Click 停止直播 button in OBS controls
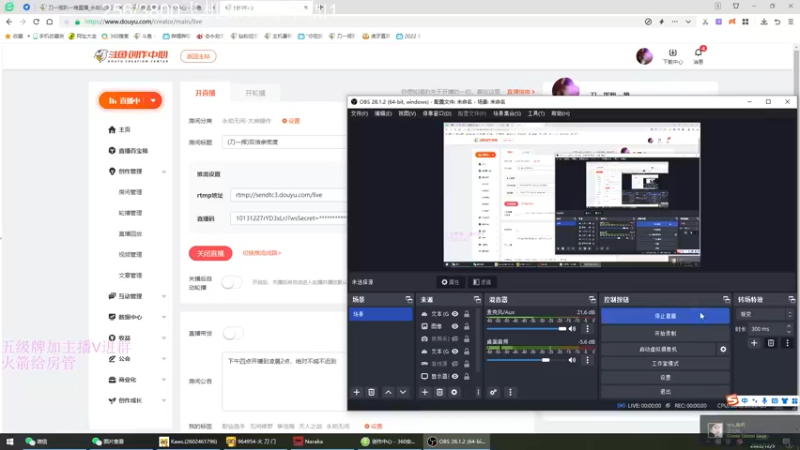Screen dimensions: 800x450 [665, 316]
